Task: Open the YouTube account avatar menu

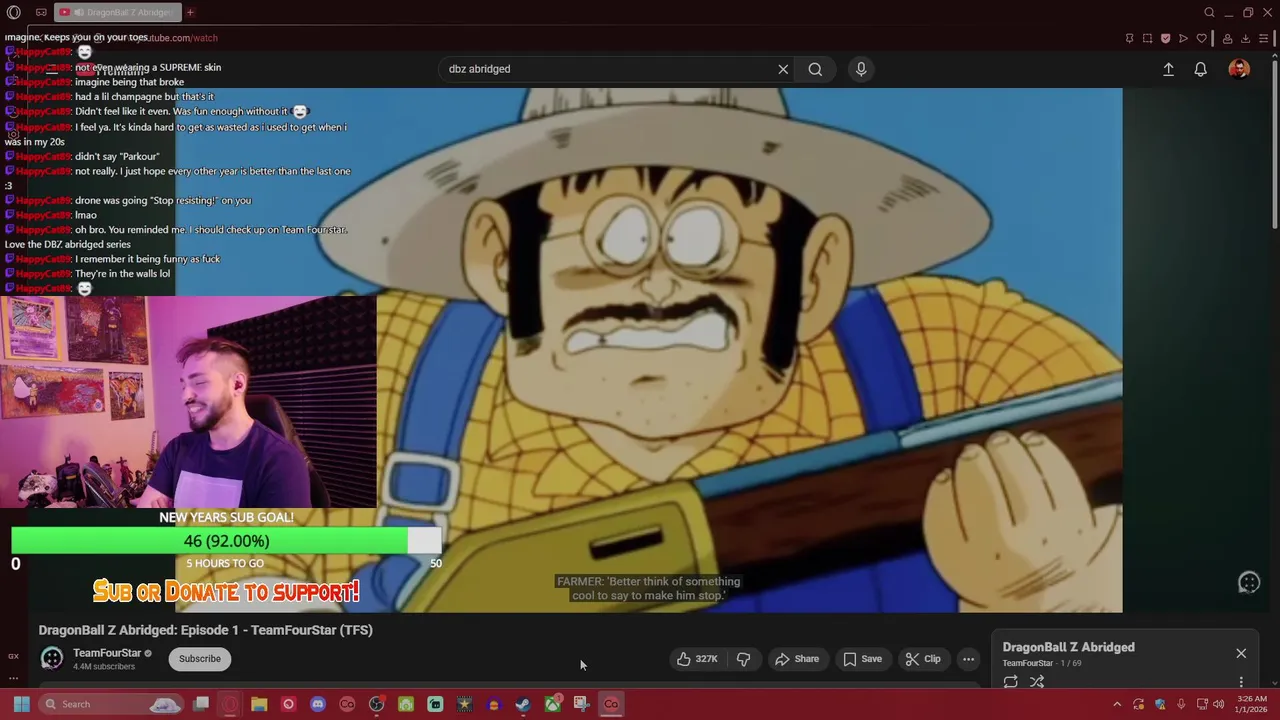Action: [1239, 69]
